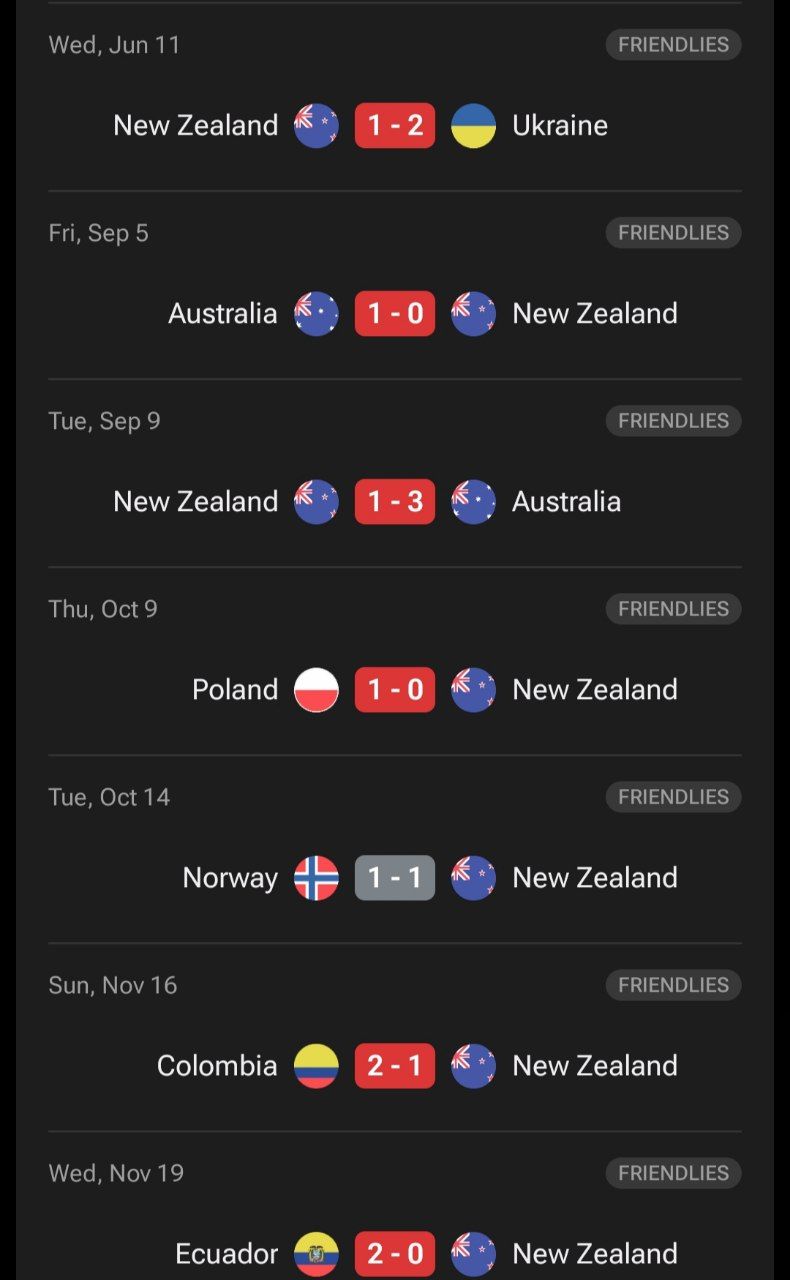This screenshot has height=1280, width=790.
Task: Click the Ecuador flag icon
Action: coord(316,1254)
